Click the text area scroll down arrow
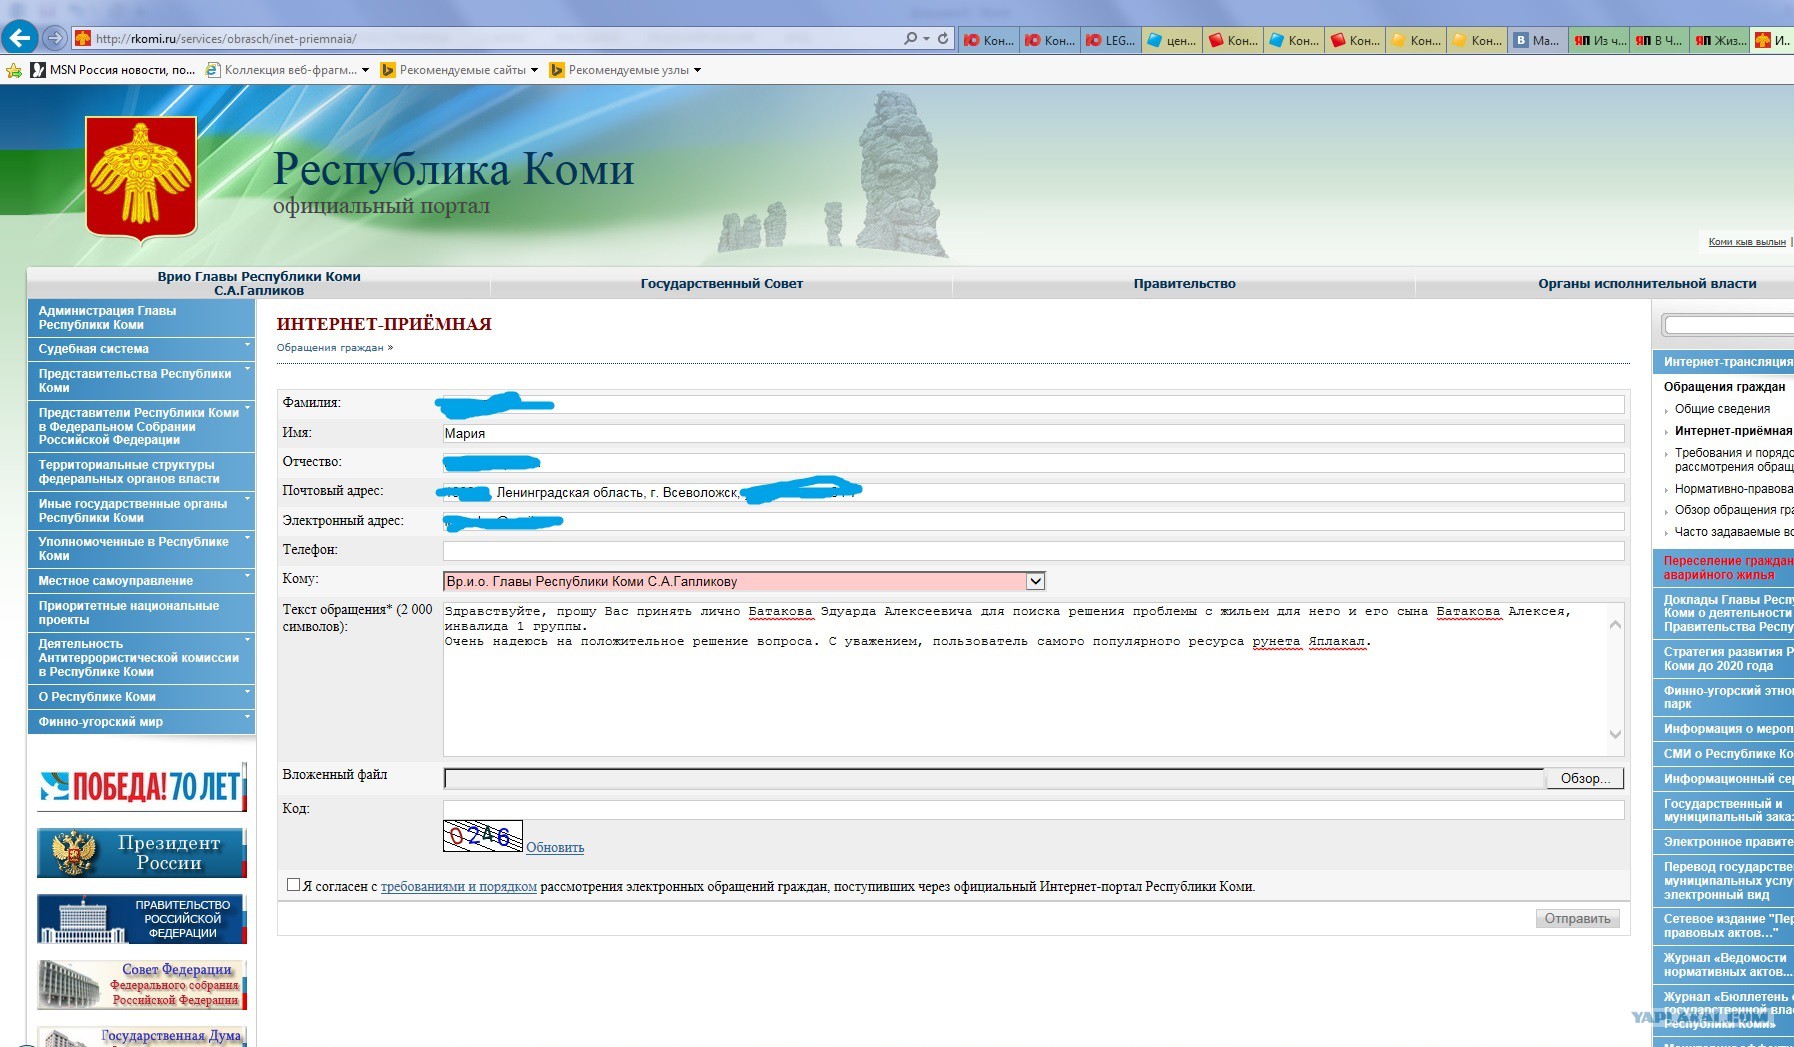 1615,734
